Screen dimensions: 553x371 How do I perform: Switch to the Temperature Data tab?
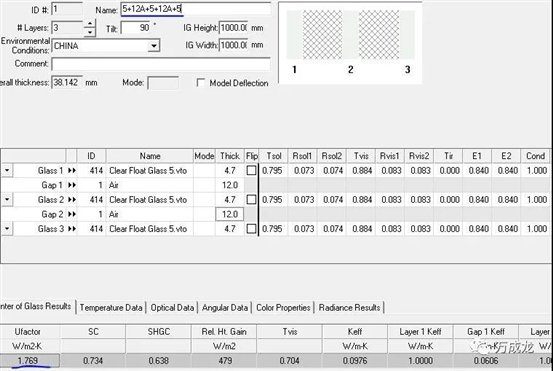tap(111, 308)
